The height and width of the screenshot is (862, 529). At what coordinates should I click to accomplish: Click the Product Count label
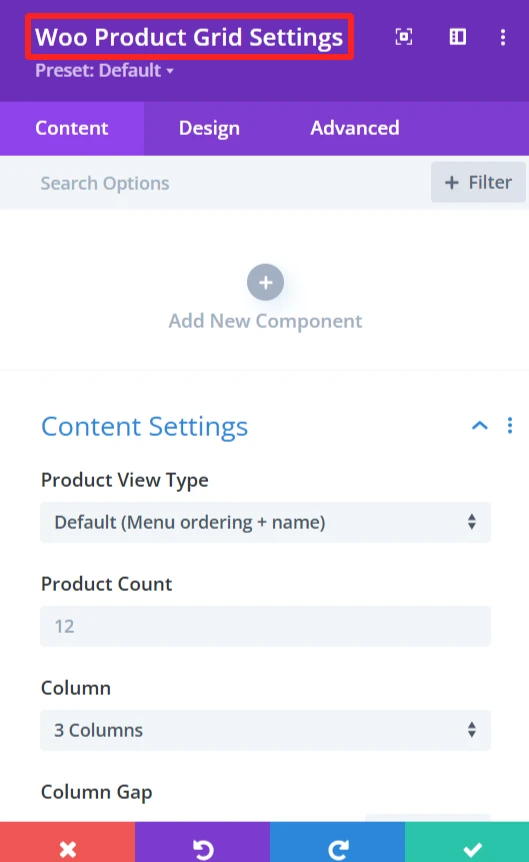tap(107, 584)
